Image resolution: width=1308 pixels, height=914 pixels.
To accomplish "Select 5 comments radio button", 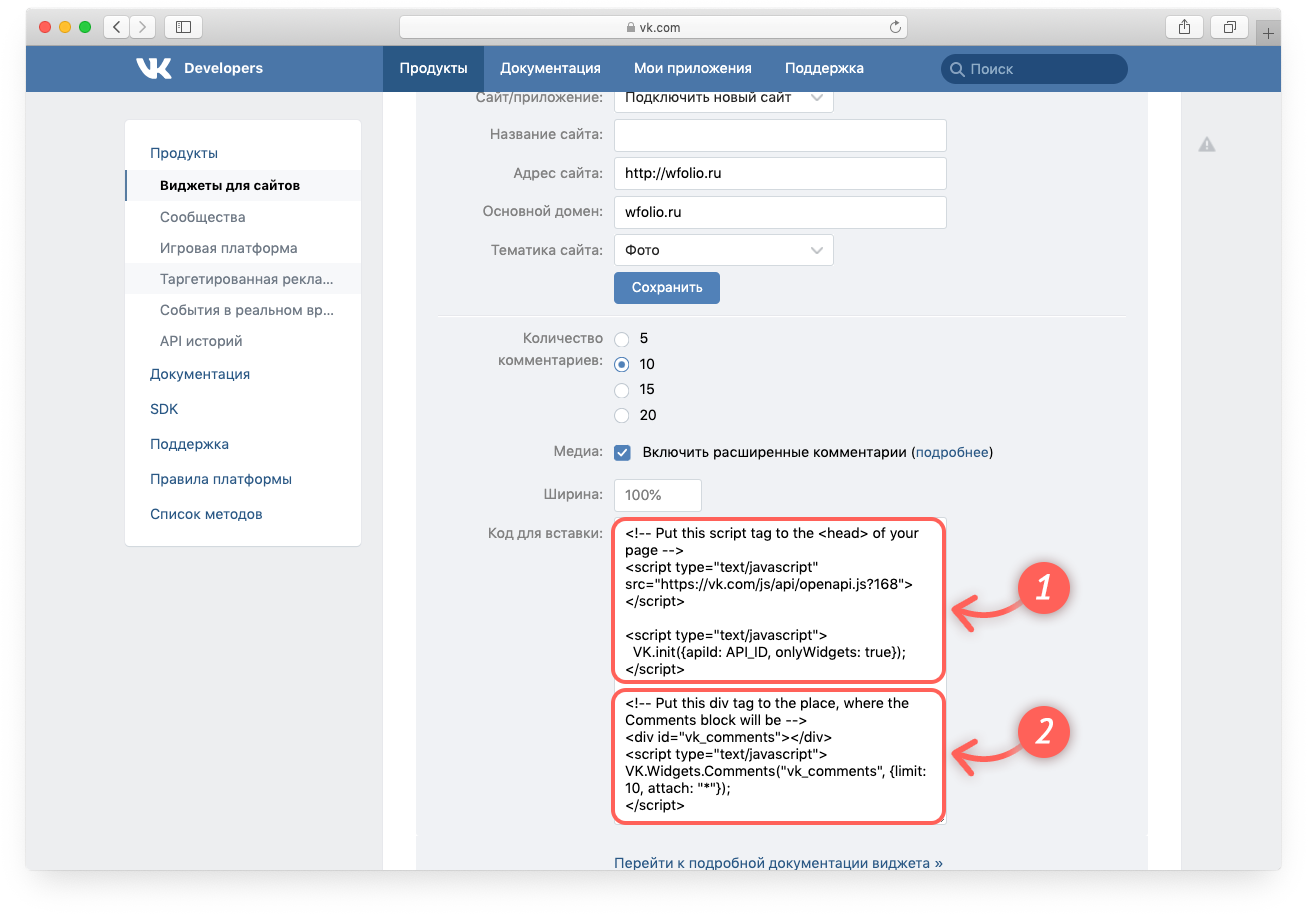I will 621,339.
